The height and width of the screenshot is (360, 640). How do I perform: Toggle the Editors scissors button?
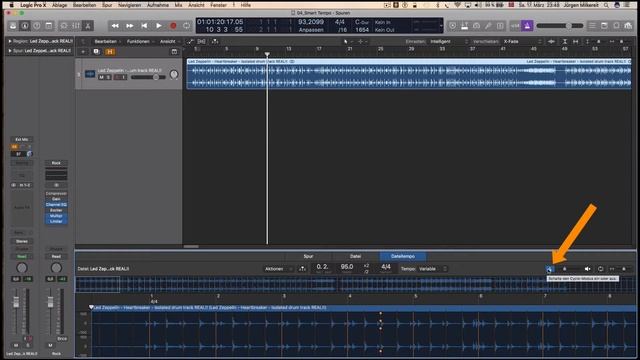(x=88, y=26)
